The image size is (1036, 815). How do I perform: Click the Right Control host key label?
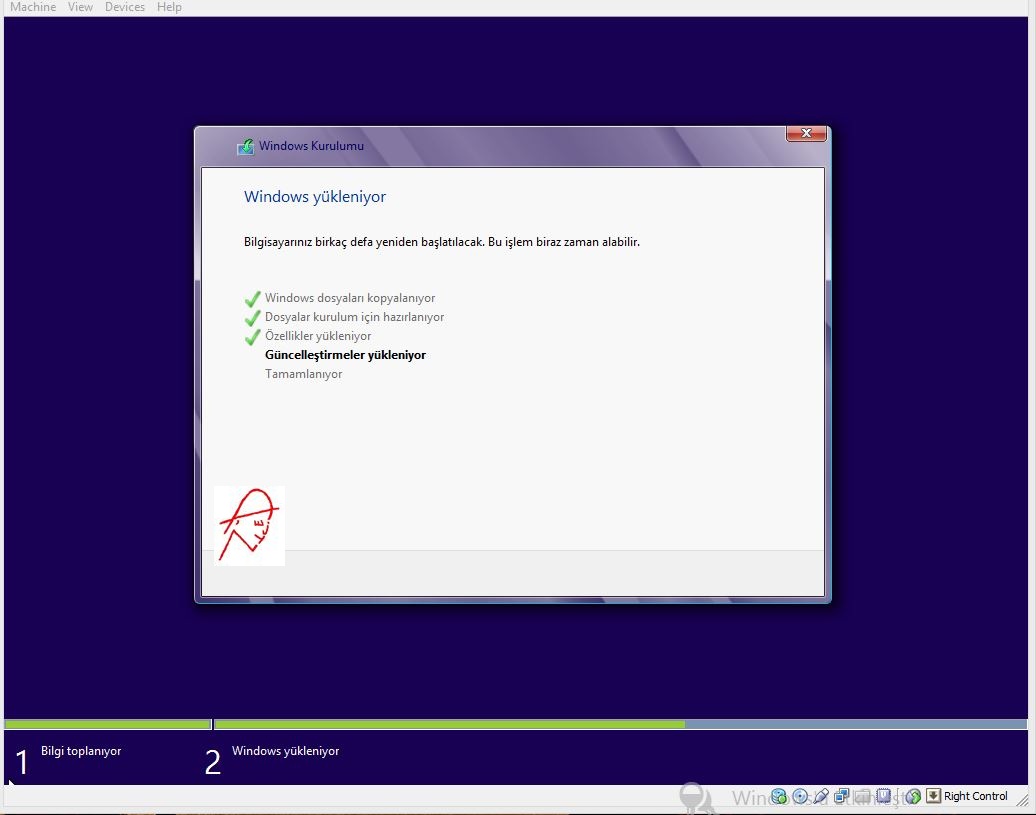(975, 796)
